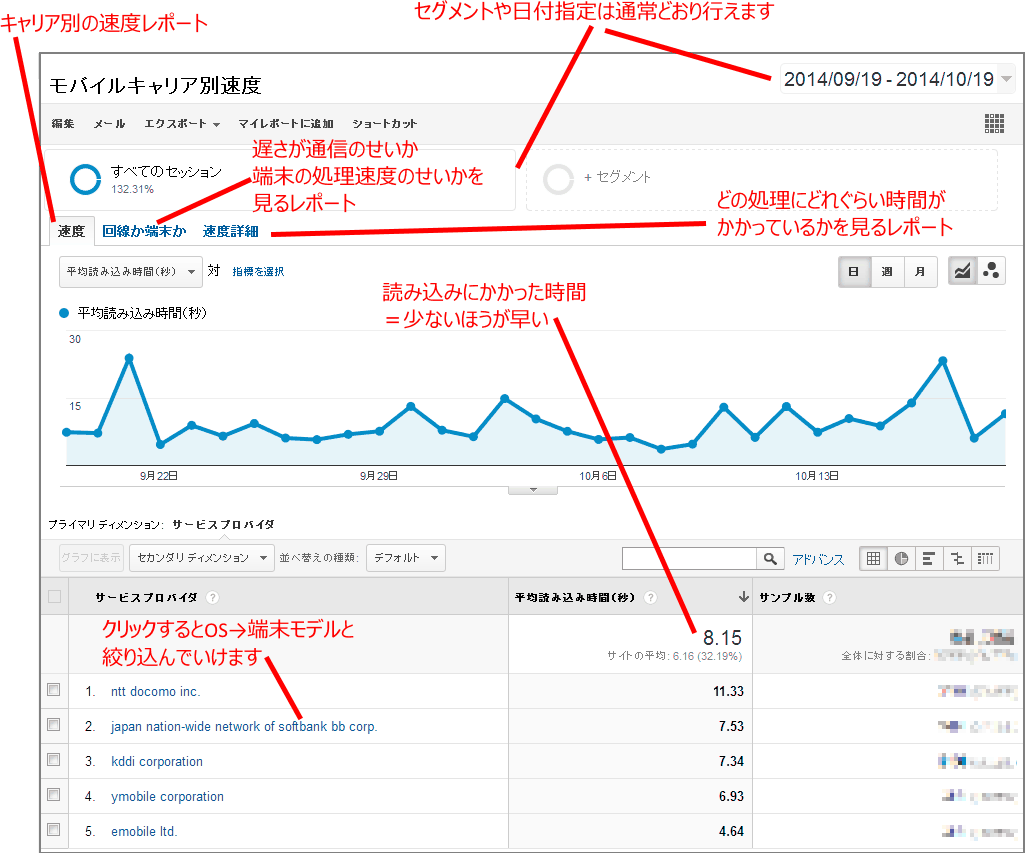Switch to the 回線か端末か tab
1025x853 pixels.
tap(144, 231)
